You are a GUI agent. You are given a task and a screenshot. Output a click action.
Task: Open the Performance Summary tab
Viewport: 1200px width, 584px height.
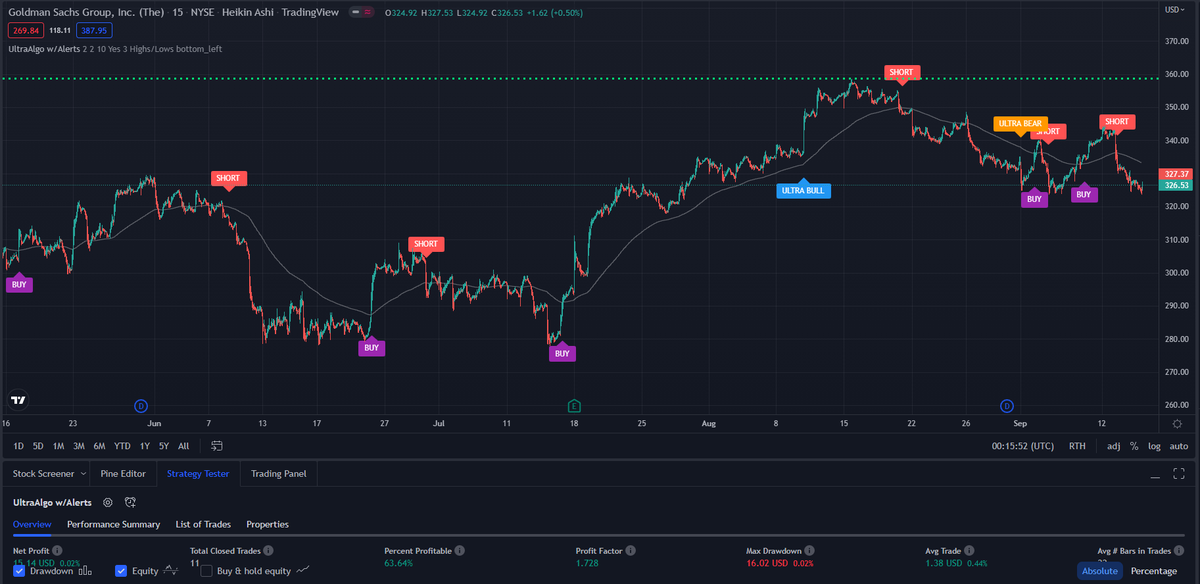click(113, 524)
